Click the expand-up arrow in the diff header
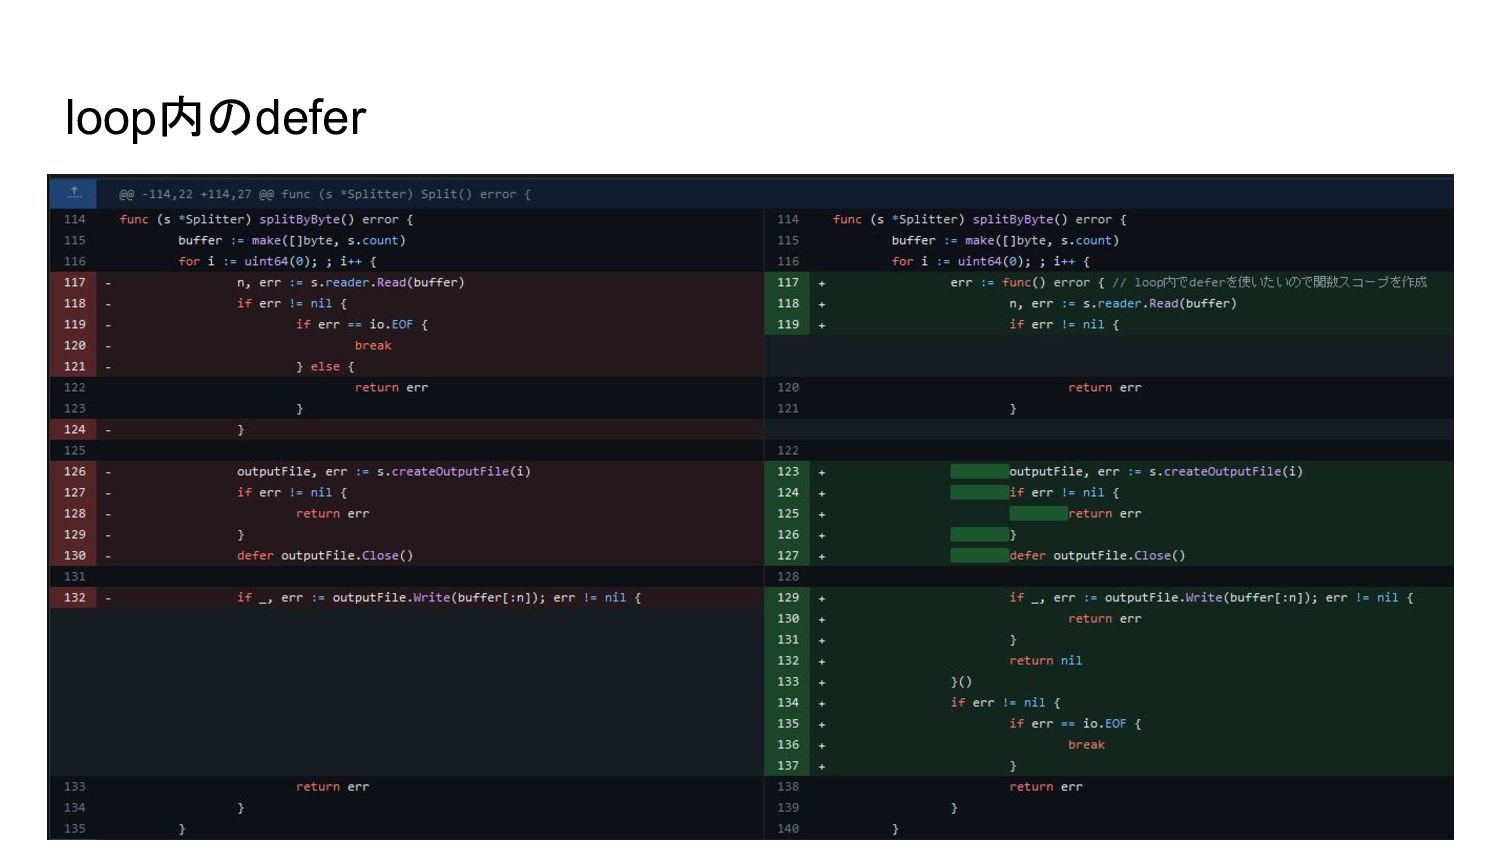This screenshot has width=1500, height=844. pyautogui.click(x=74, y=193)
